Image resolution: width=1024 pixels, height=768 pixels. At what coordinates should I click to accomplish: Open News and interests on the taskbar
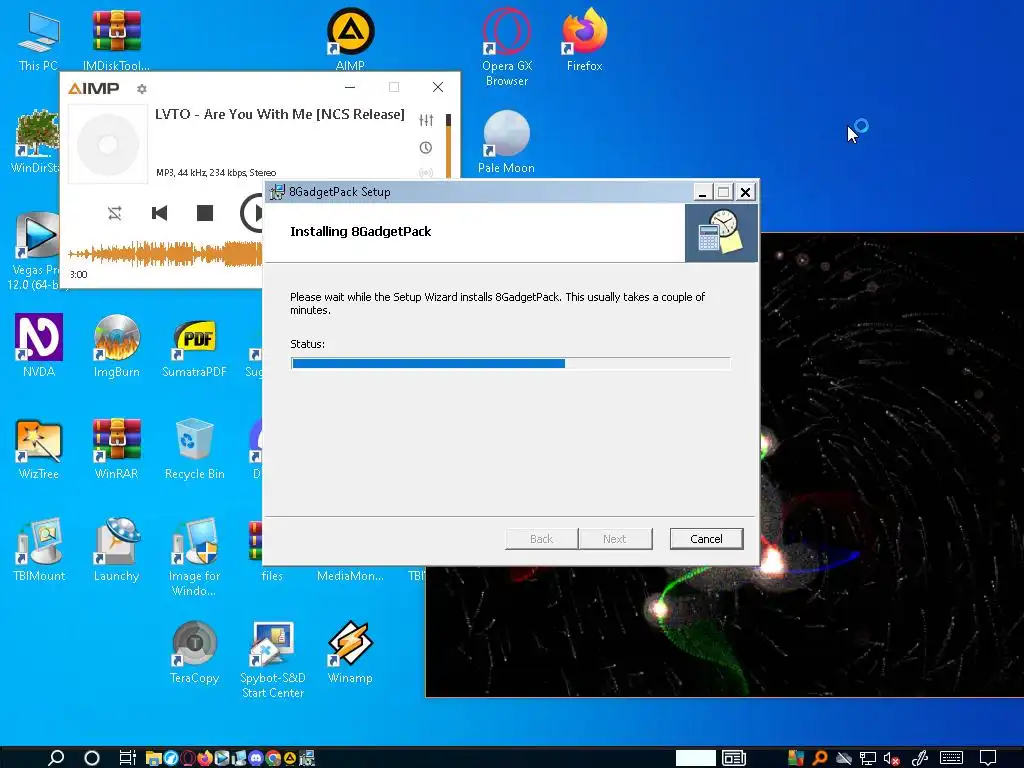pos(734,758)
